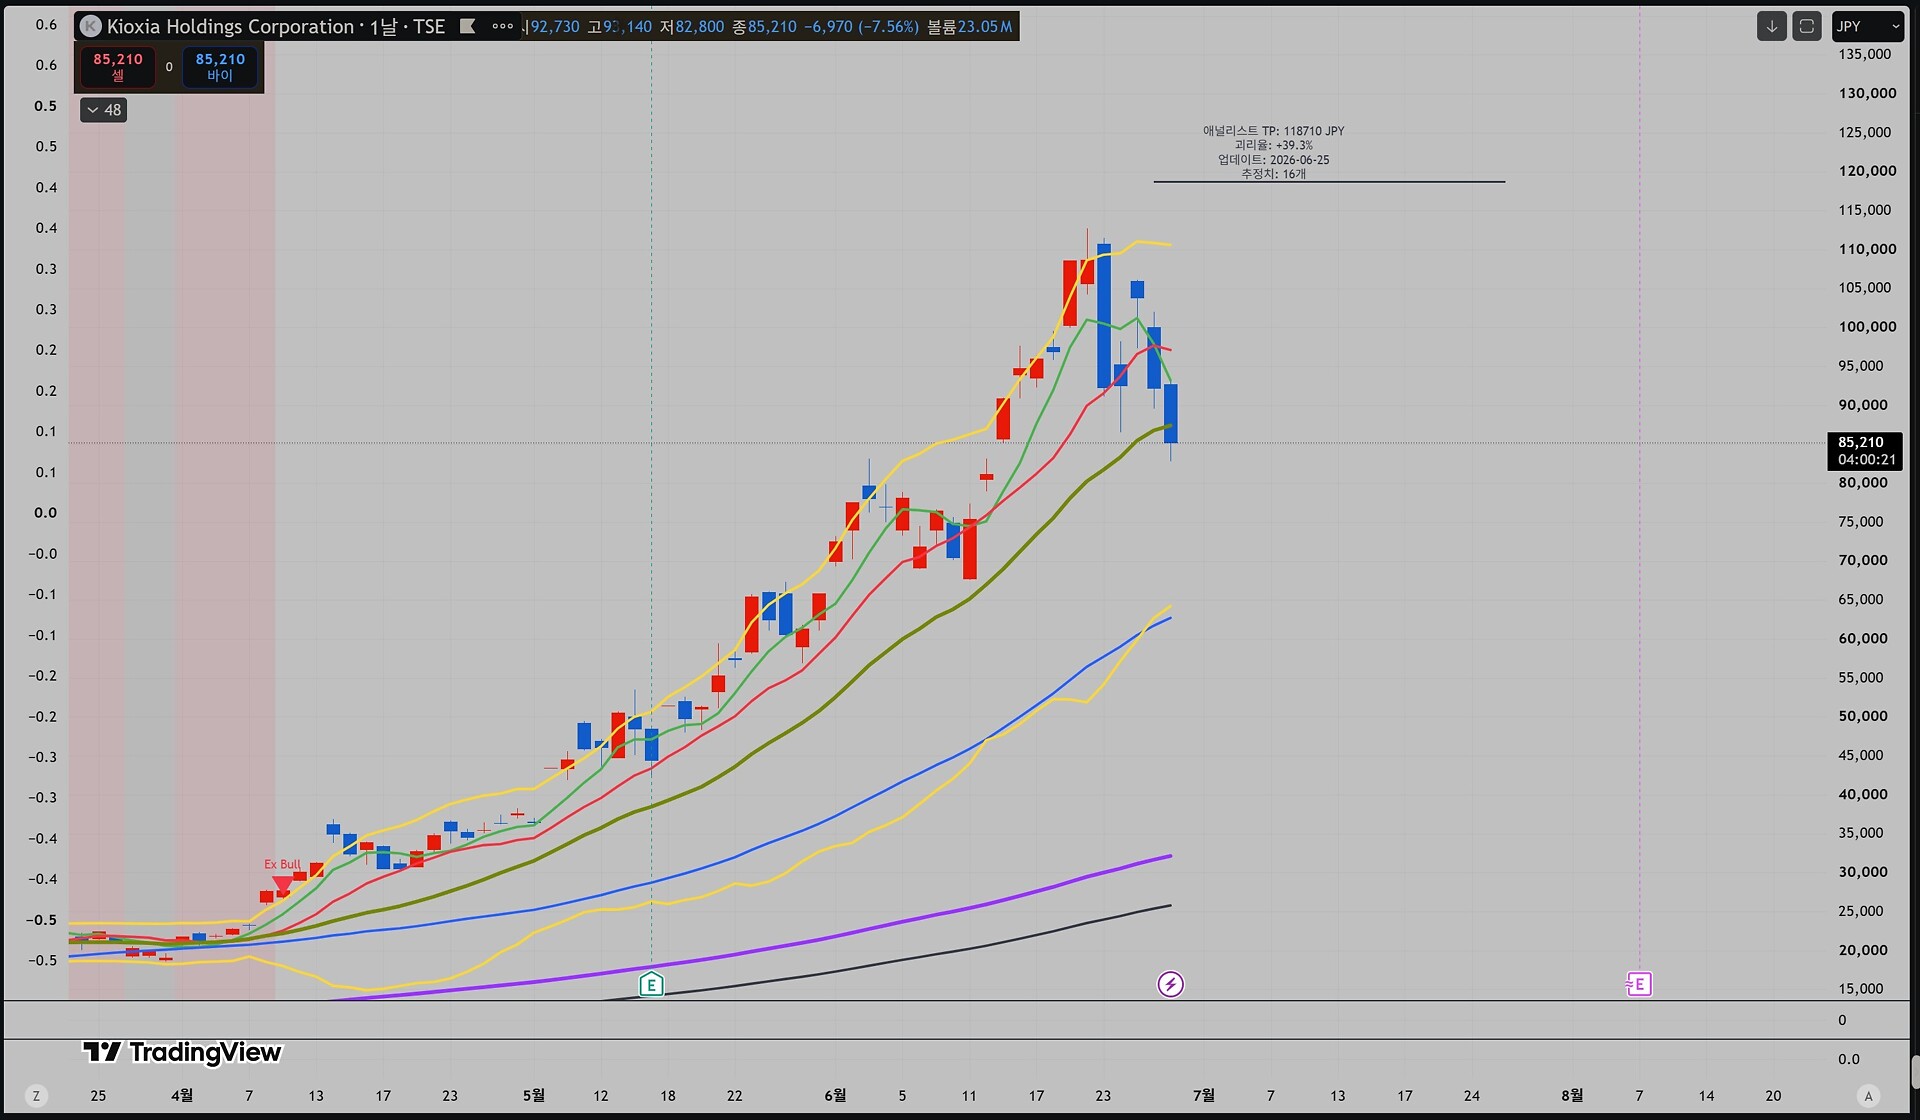Click the 4월 label on the time axis

click(x=182, y=1096)
